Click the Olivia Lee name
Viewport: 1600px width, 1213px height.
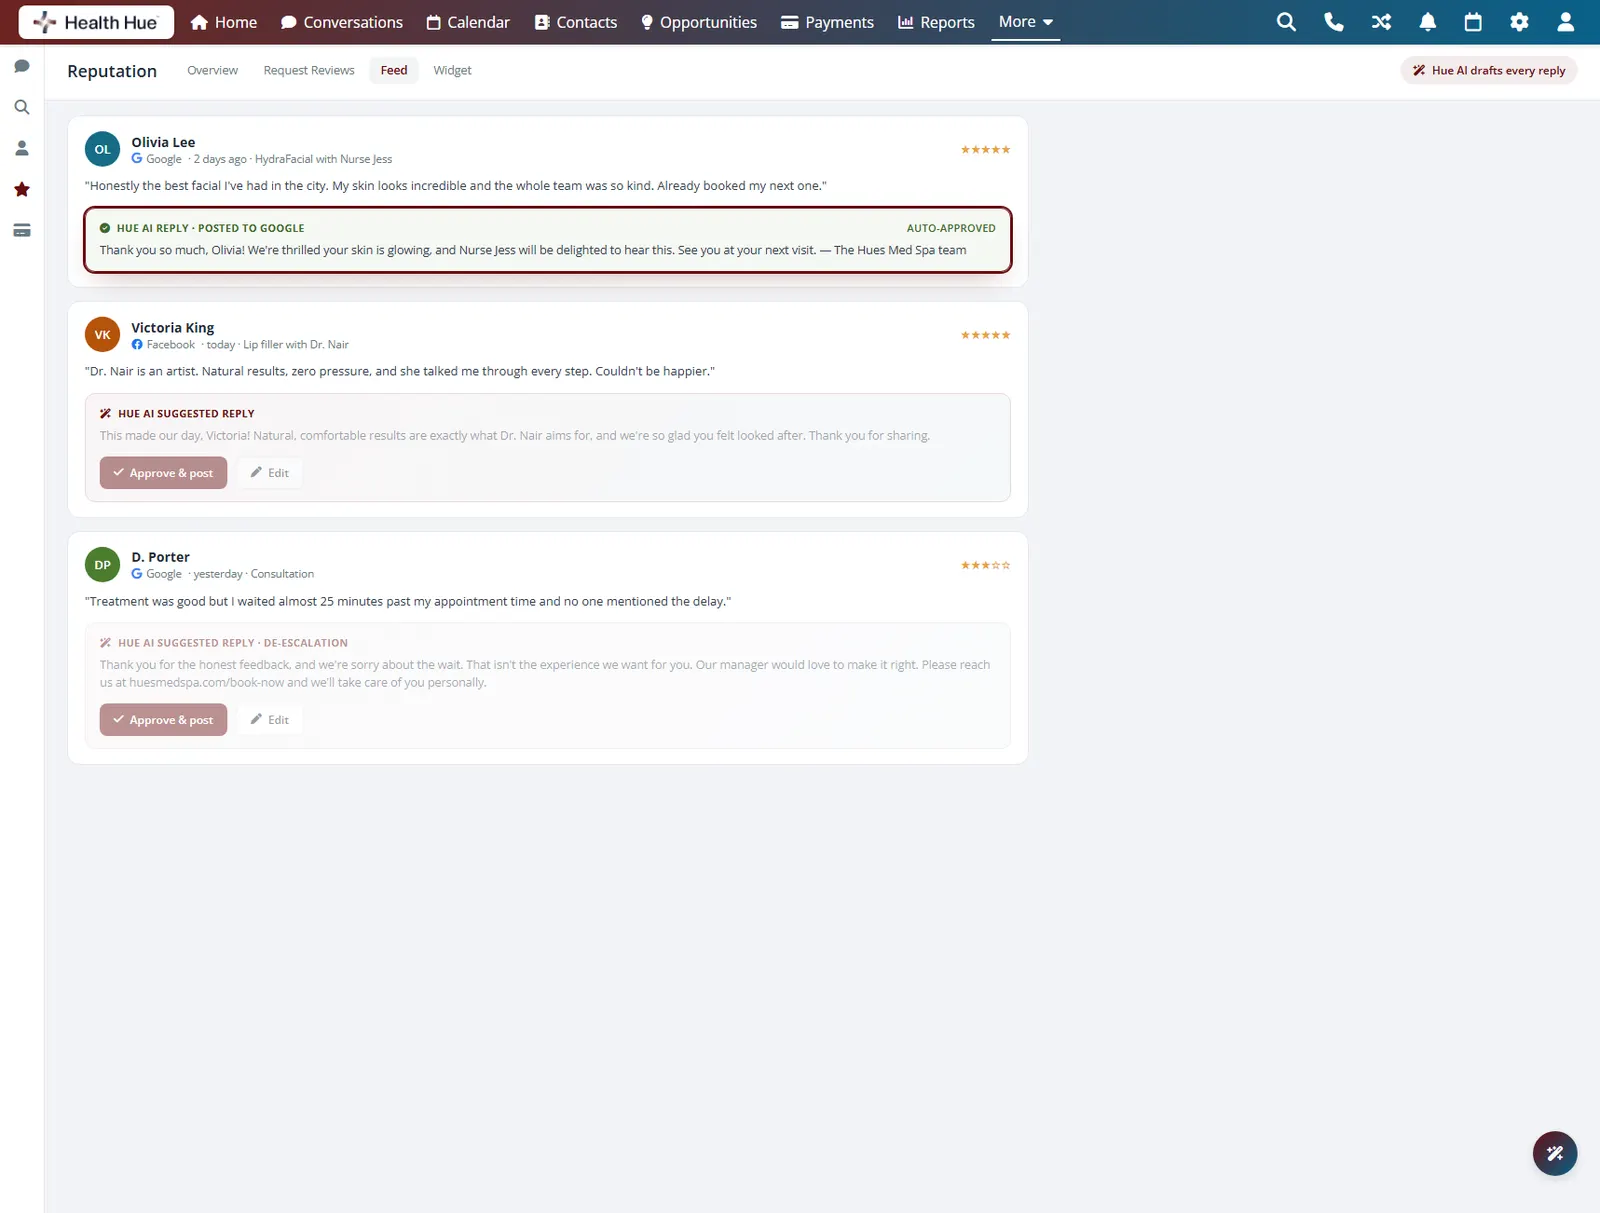coord(163,142)
